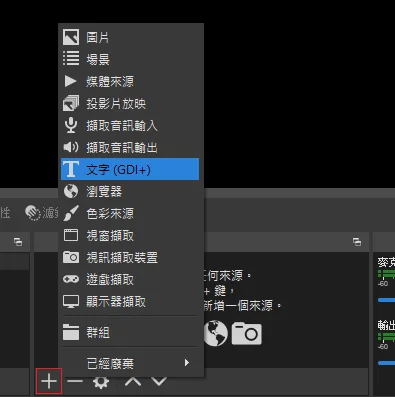Pop out the sources dock icon
The height and width of the screenshot is (397, 395).
(357, 242)
